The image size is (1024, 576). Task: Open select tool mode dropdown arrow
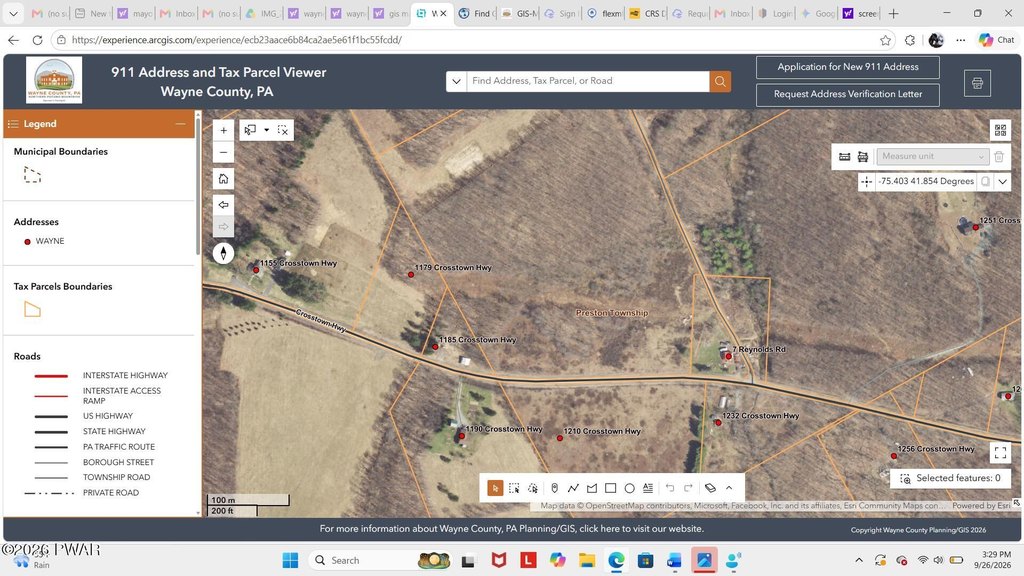266,130
